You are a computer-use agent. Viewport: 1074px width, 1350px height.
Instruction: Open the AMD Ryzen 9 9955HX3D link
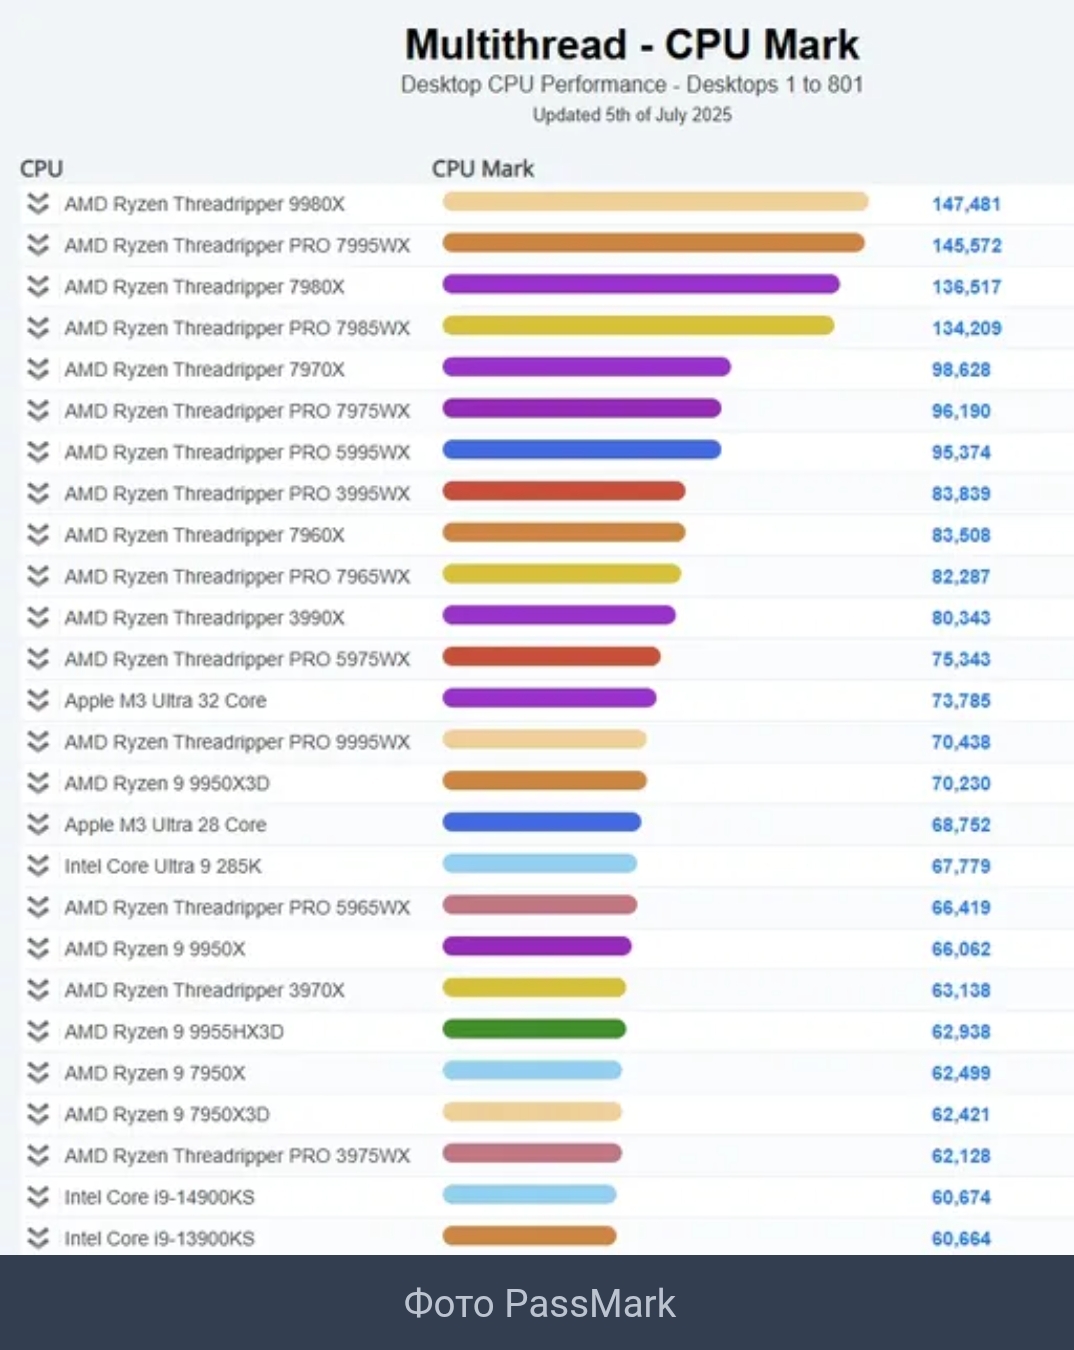click(174, 1031)
